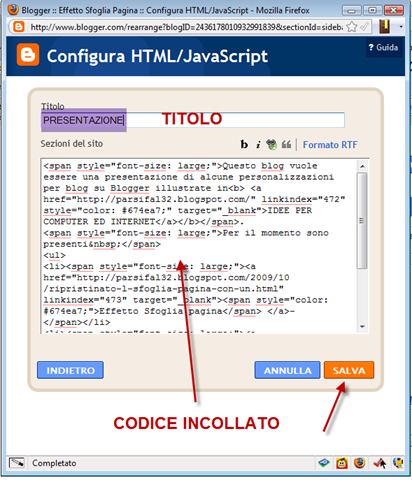Image resolution: width=412 pixels, height=480 pixels.
Task: Click the brown bookmarks book icon
Action: coord(385,26)
